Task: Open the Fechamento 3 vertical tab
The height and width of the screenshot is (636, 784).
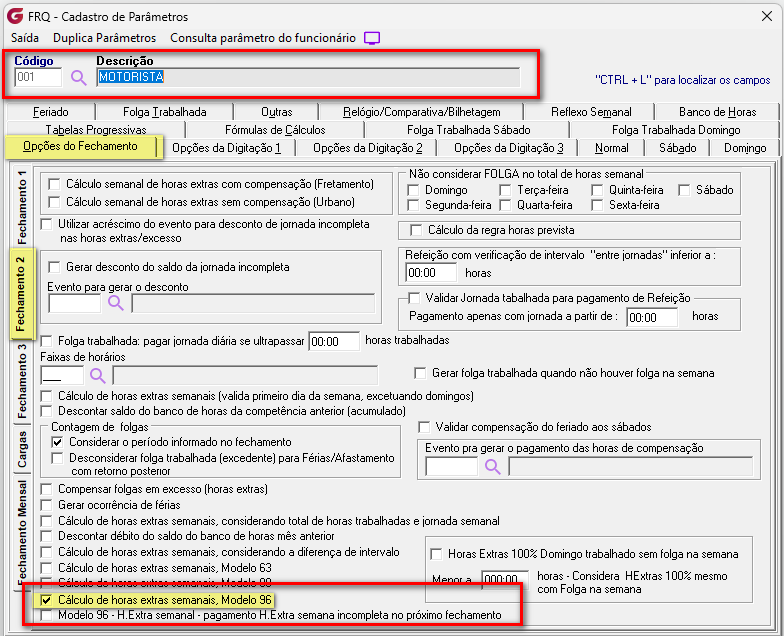Action: [22, 380]
